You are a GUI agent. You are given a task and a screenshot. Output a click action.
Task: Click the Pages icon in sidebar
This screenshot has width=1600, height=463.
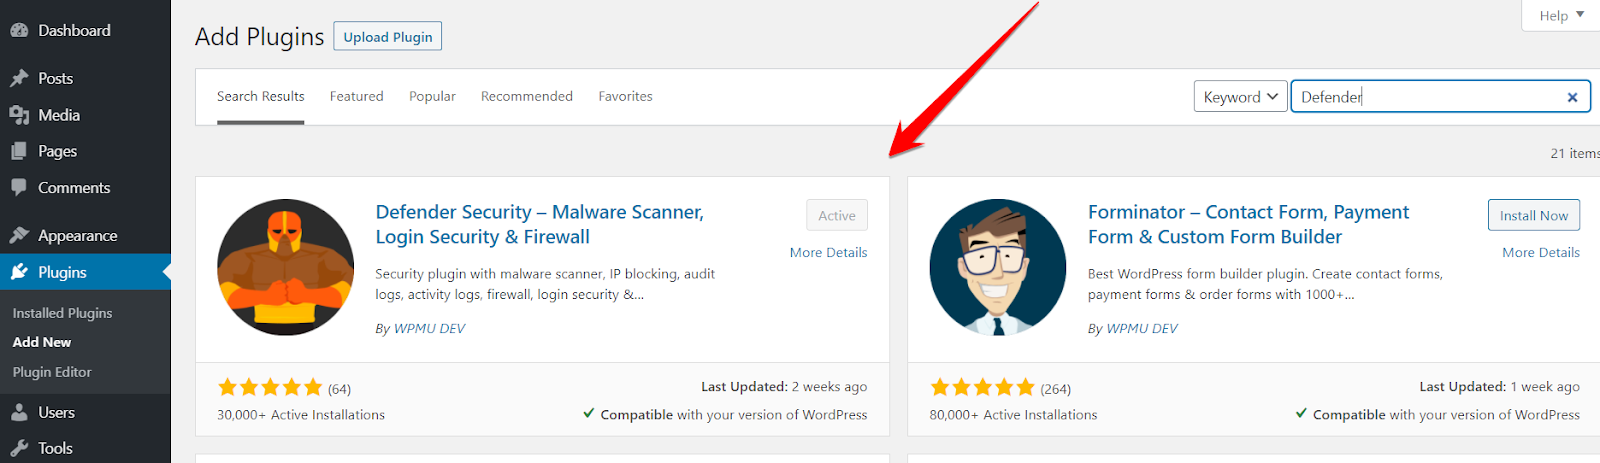19,151
